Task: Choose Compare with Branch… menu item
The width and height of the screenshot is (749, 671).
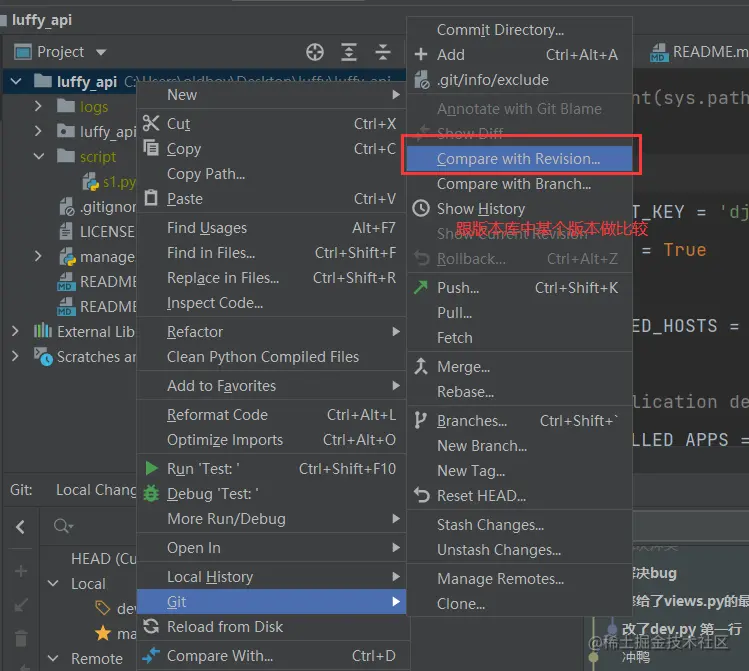Action: 520,183
